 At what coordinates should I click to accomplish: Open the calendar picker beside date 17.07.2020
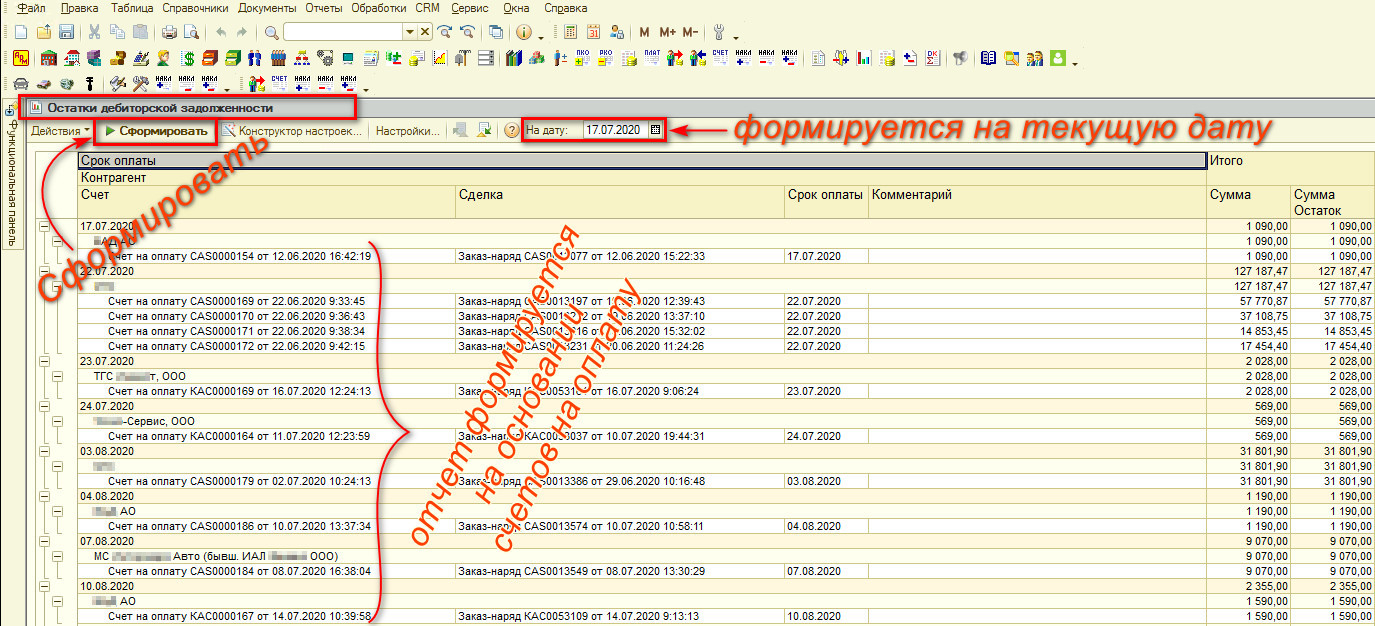pos(656,130)
